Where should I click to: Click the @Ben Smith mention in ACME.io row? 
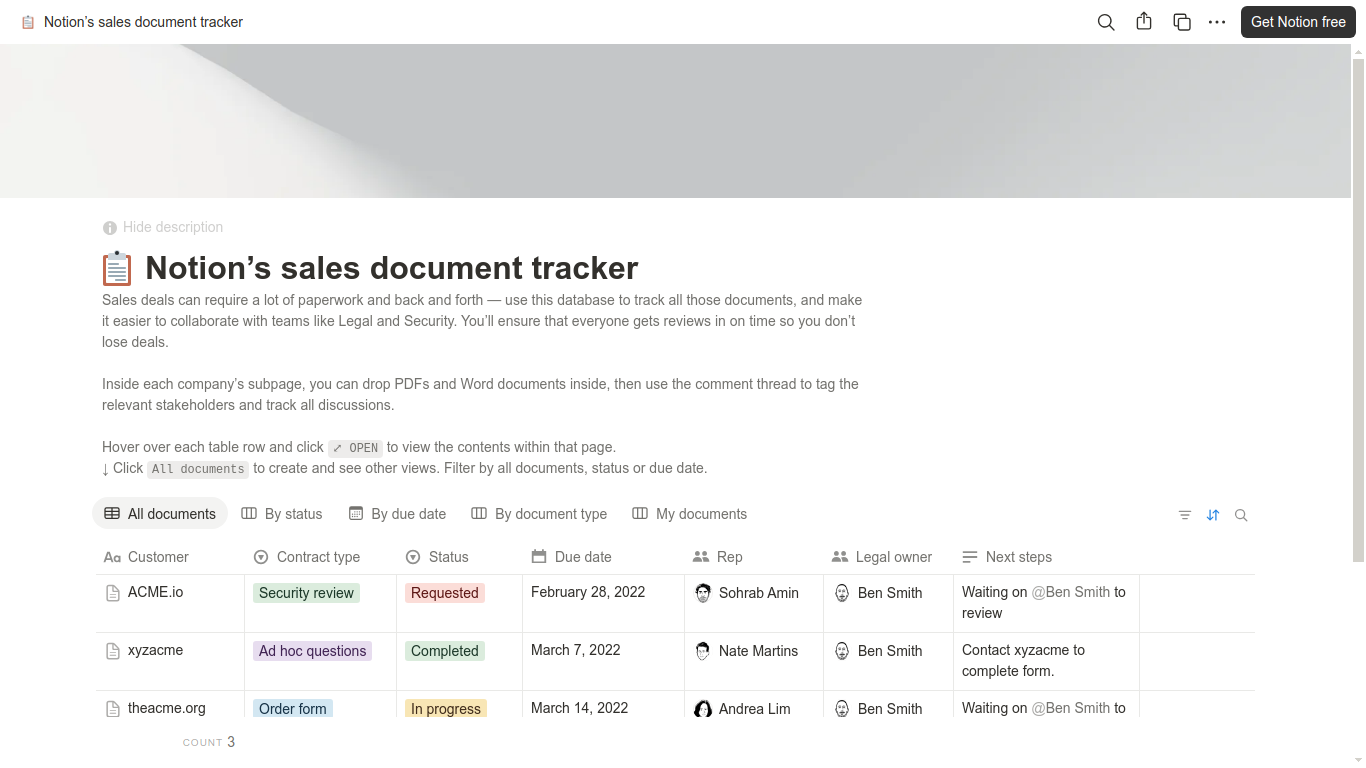1071,592
